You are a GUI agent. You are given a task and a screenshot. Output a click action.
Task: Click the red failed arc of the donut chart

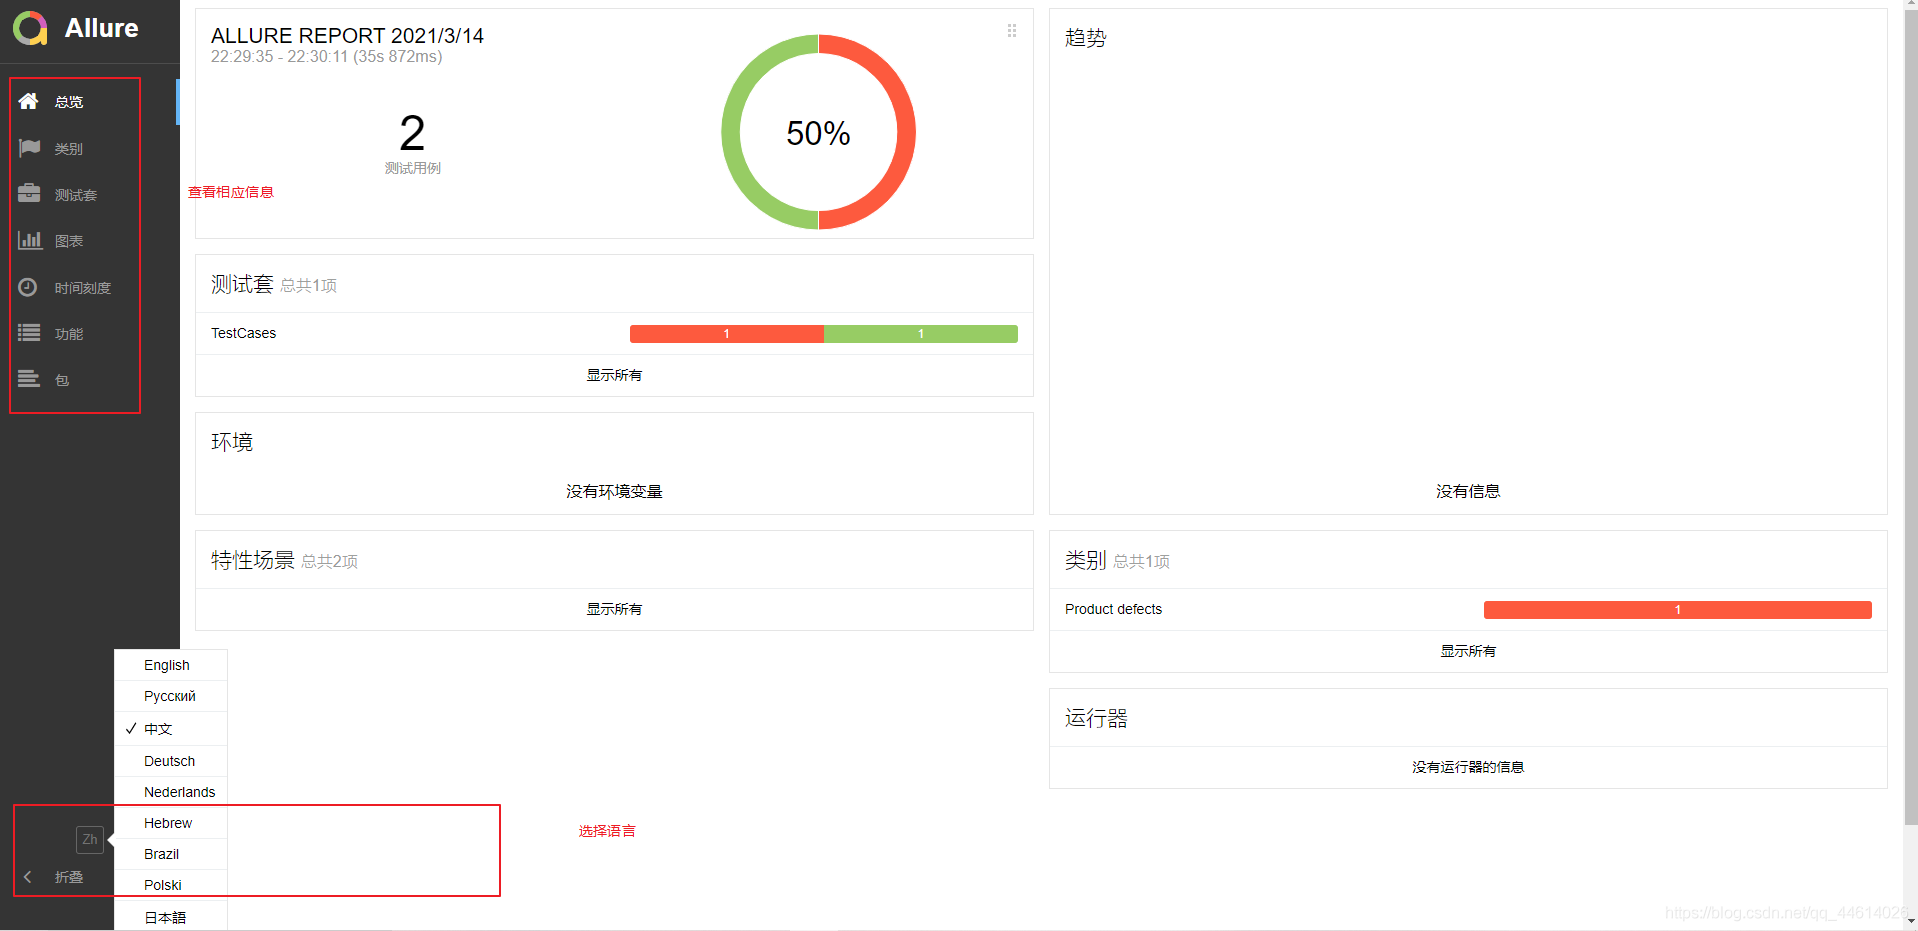coord(906,132)
